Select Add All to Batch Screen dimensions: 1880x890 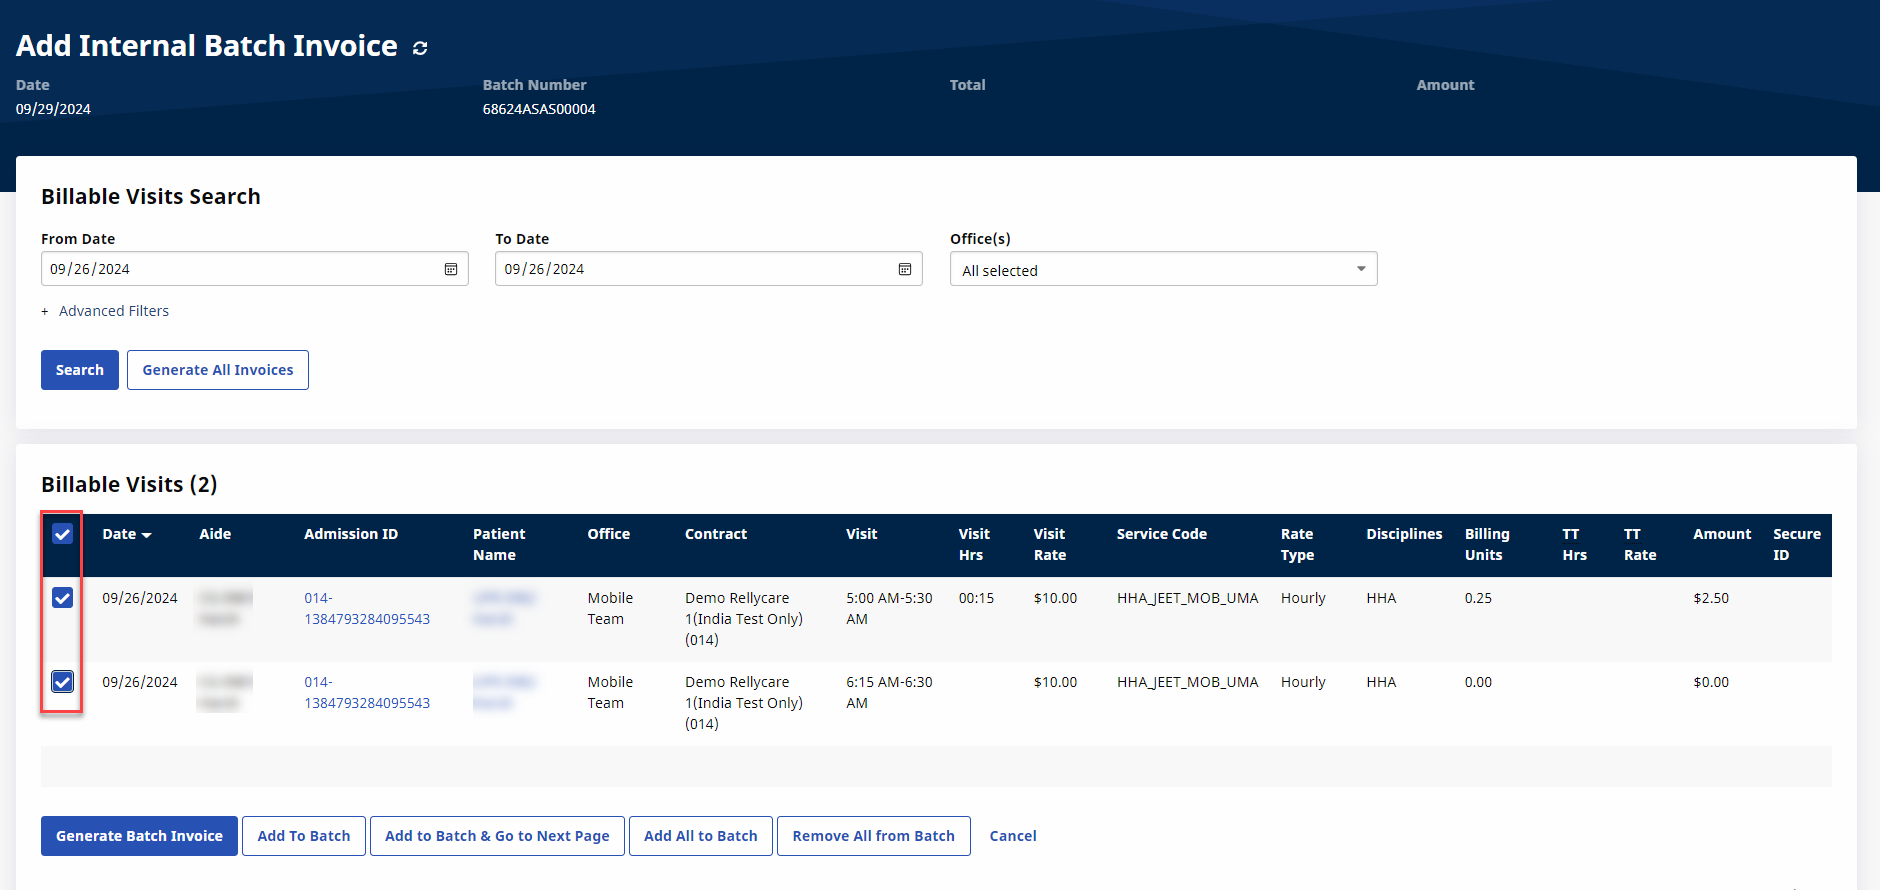point(700,836)
